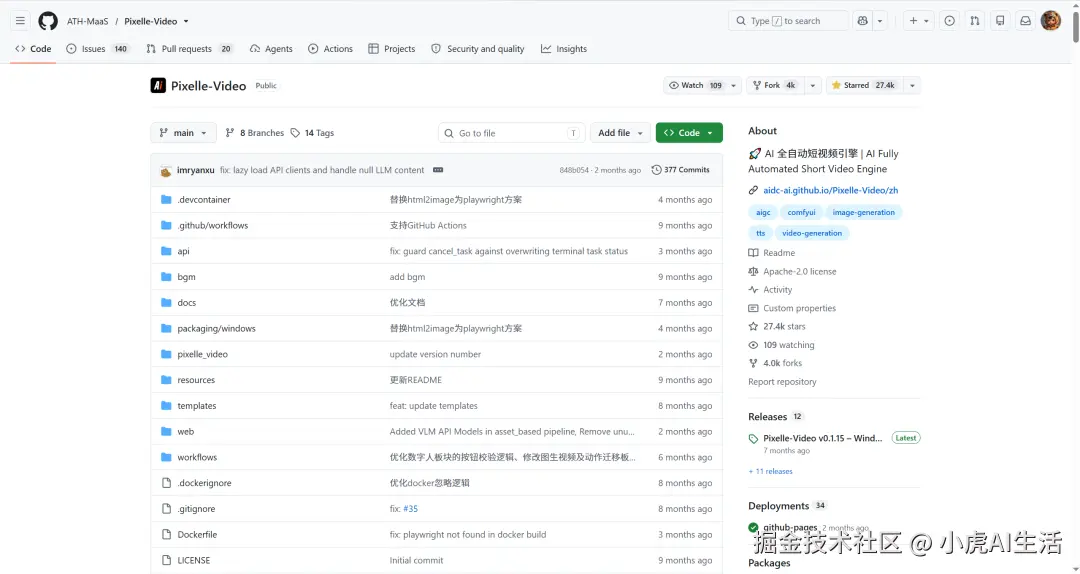Click the link icon beside website URL

pyautogui.click(x=754, y=190)
